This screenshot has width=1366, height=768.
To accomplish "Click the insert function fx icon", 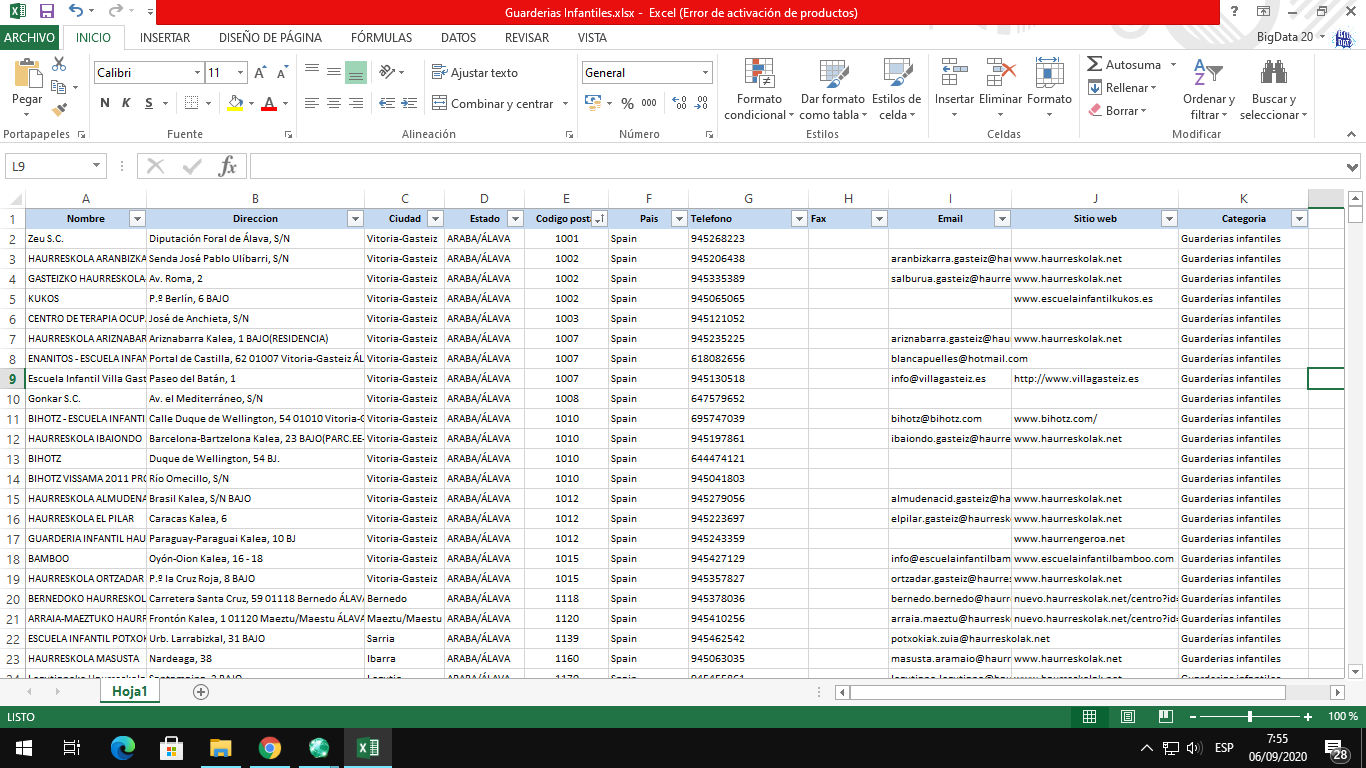I will (x=228, y=166).
